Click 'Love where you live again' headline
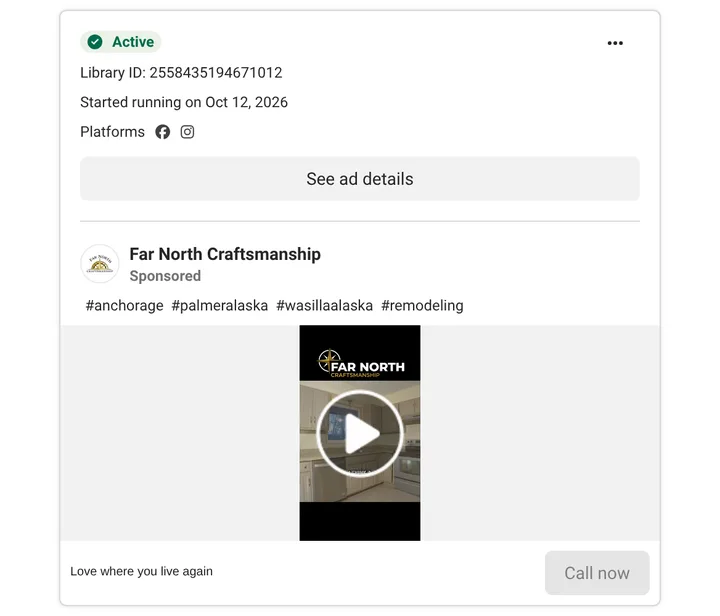Image resolution: width=720 pixels, height=616 pixels. coord(141,571)
